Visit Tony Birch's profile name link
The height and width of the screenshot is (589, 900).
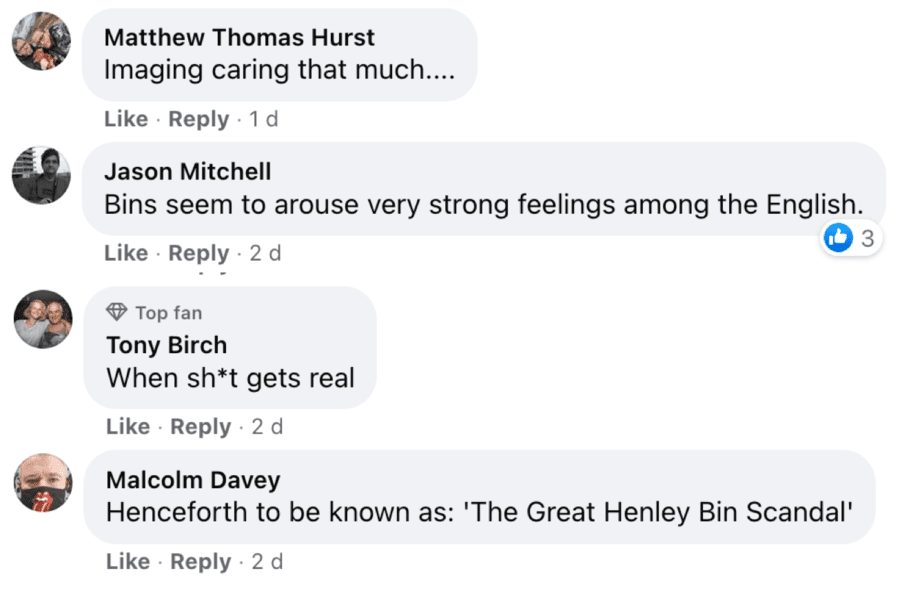pyautogui.click(x=167, y=345)
